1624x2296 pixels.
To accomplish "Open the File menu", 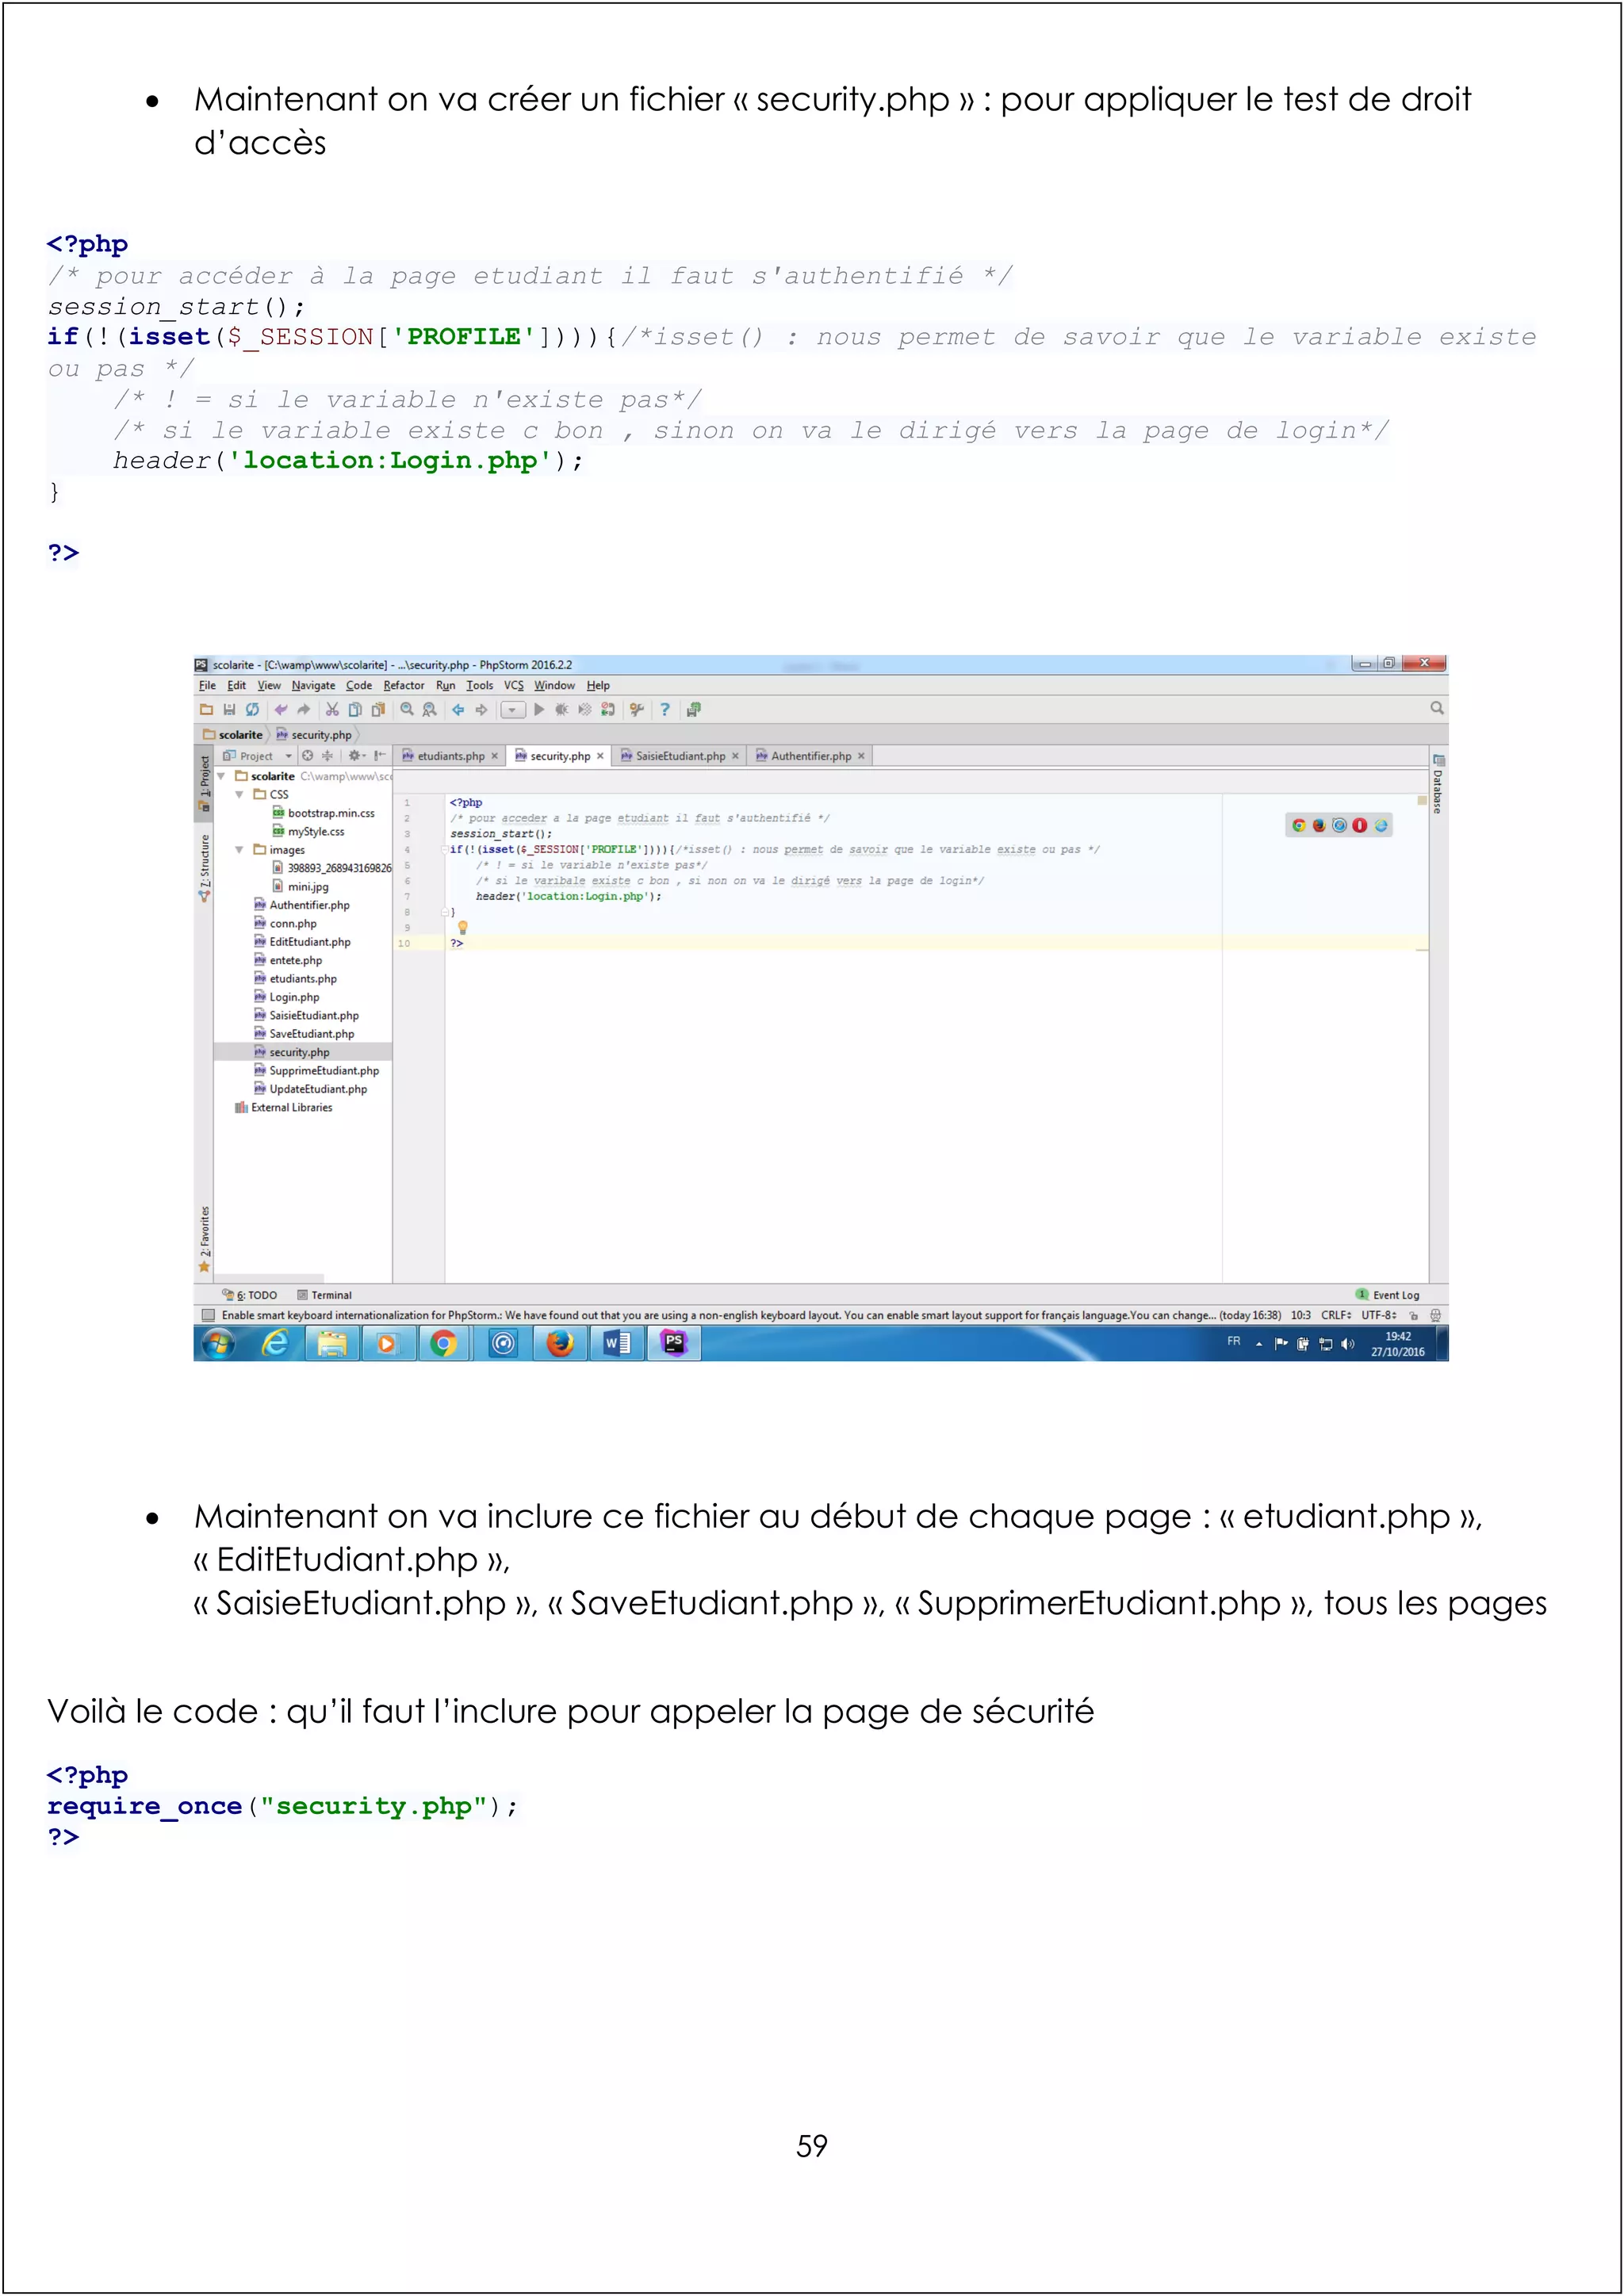I will coord(207,685).
